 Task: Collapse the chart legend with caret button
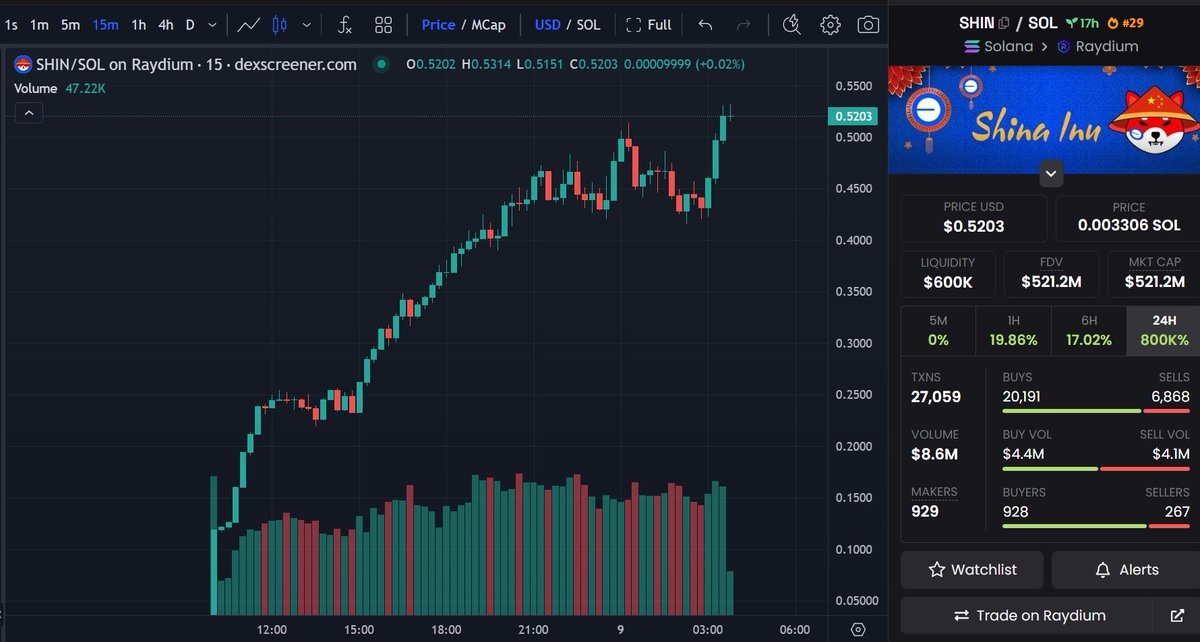click(29, 114)
